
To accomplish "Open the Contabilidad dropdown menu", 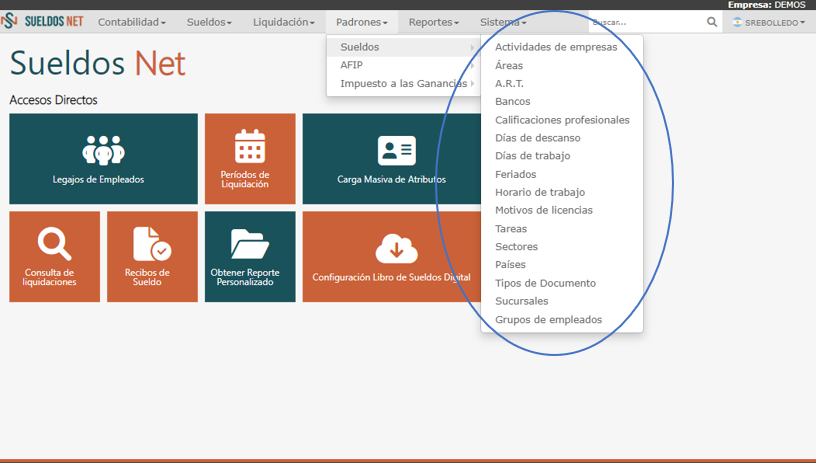I will click(x=132, y=22).
